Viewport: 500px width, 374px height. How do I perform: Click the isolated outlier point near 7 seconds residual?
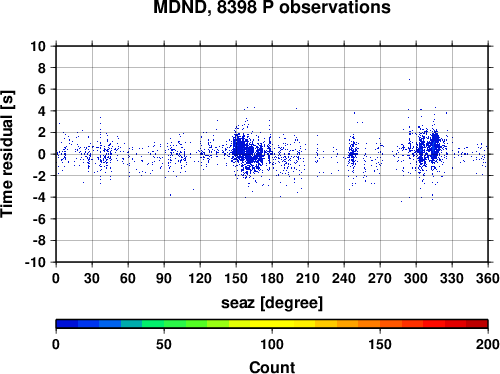click(409, 79)
